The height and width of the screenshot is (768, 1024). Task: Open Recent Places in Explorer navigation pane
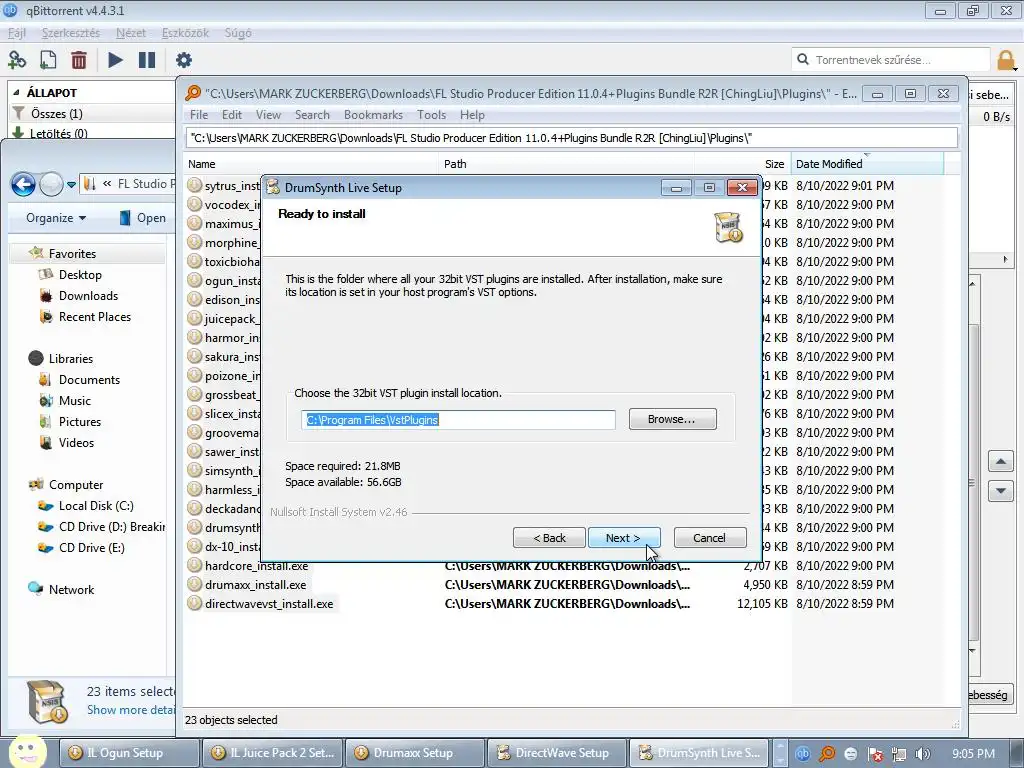click(x=95, y=317)
